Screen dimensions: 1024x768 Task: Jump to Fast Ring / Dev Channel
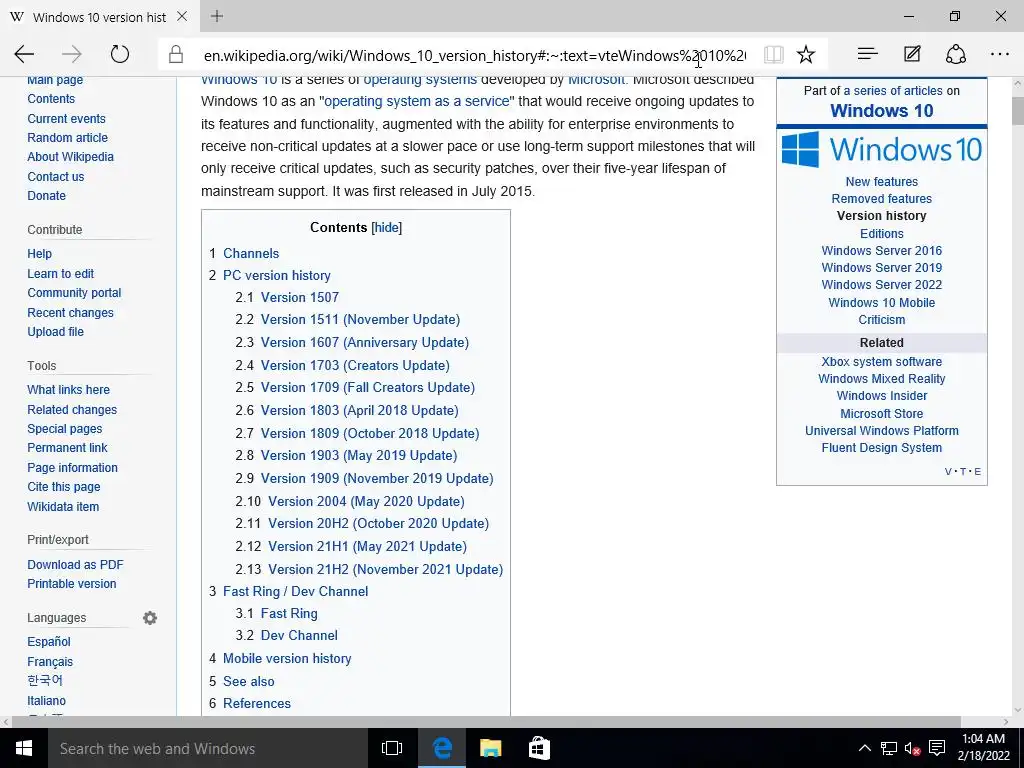point(296,591)
